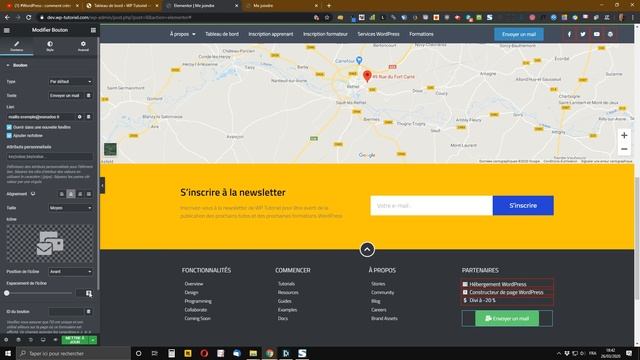
Task: Switch to the Style tab
Action: coord(50,46)
